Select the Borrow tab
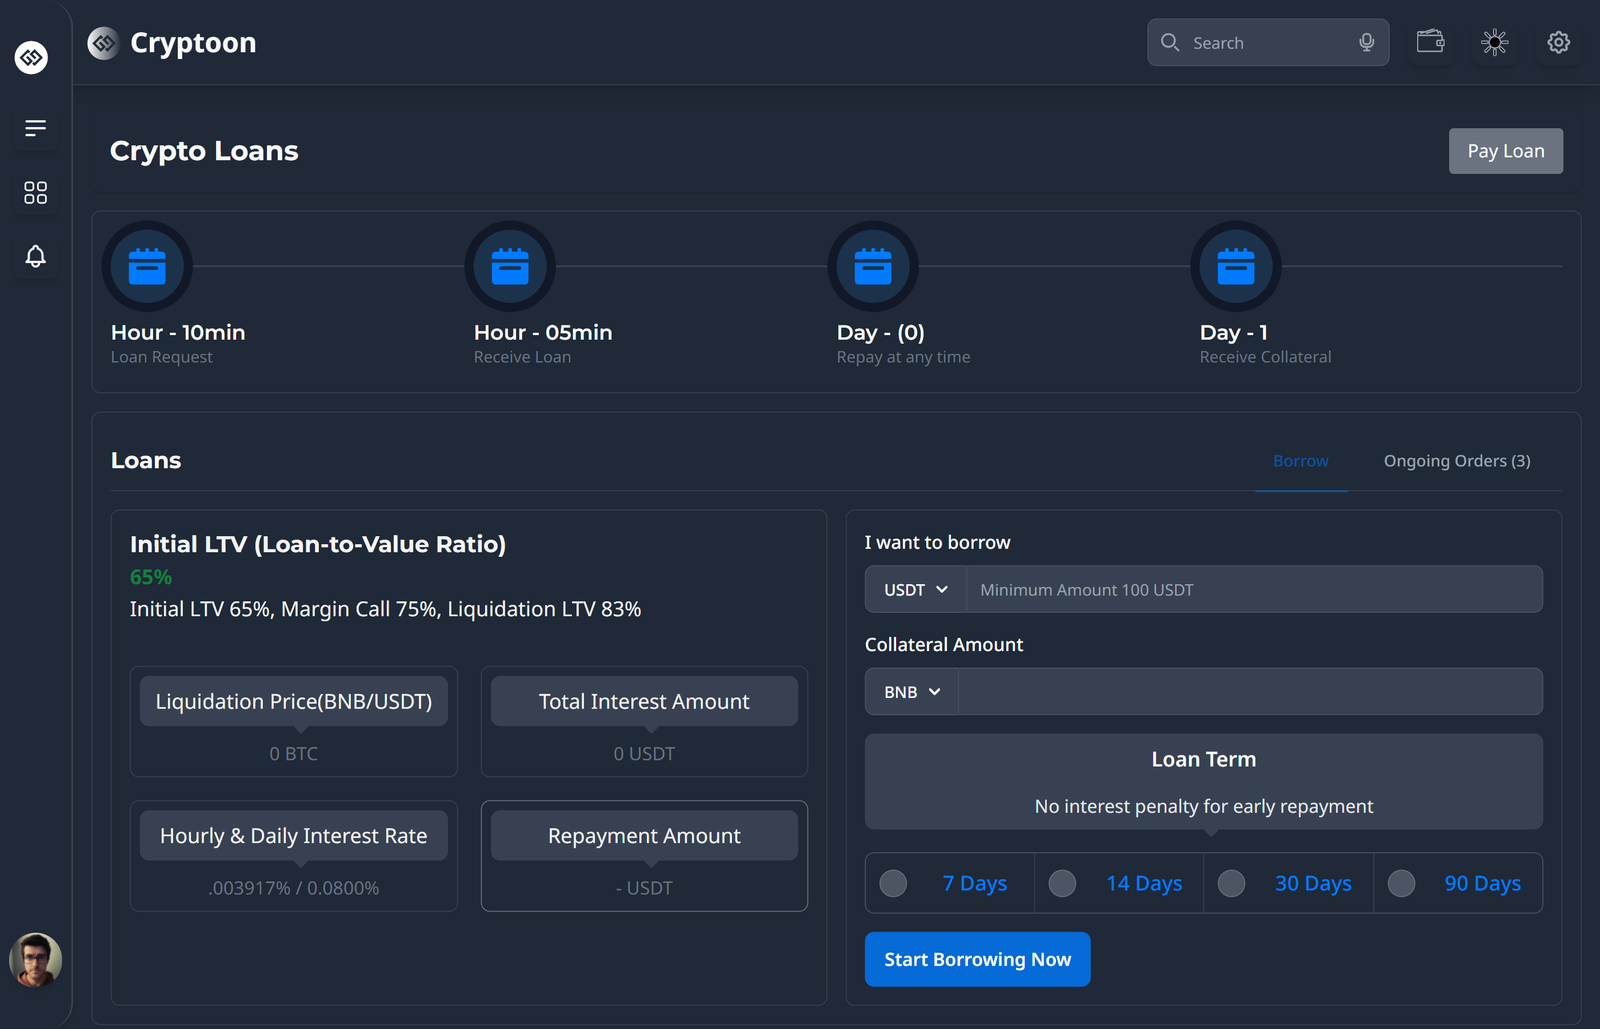 (x=1300, y=460)
